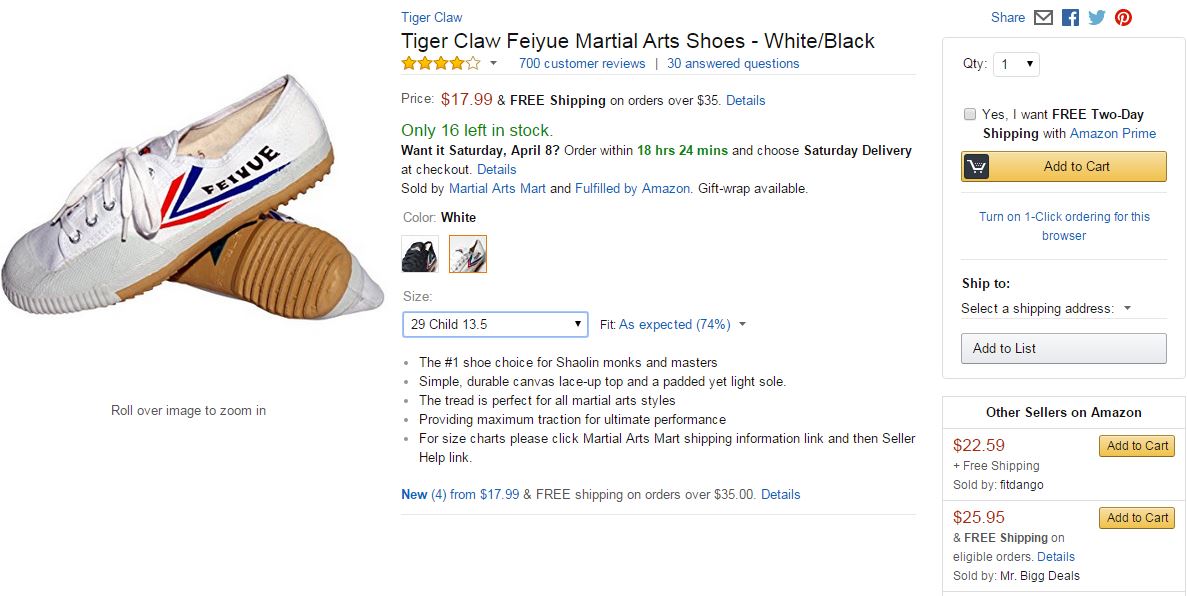The width and height of the screenshot is (1187, 596).
Task: Open Select a shipping address dropdown
Action: 1046,308
